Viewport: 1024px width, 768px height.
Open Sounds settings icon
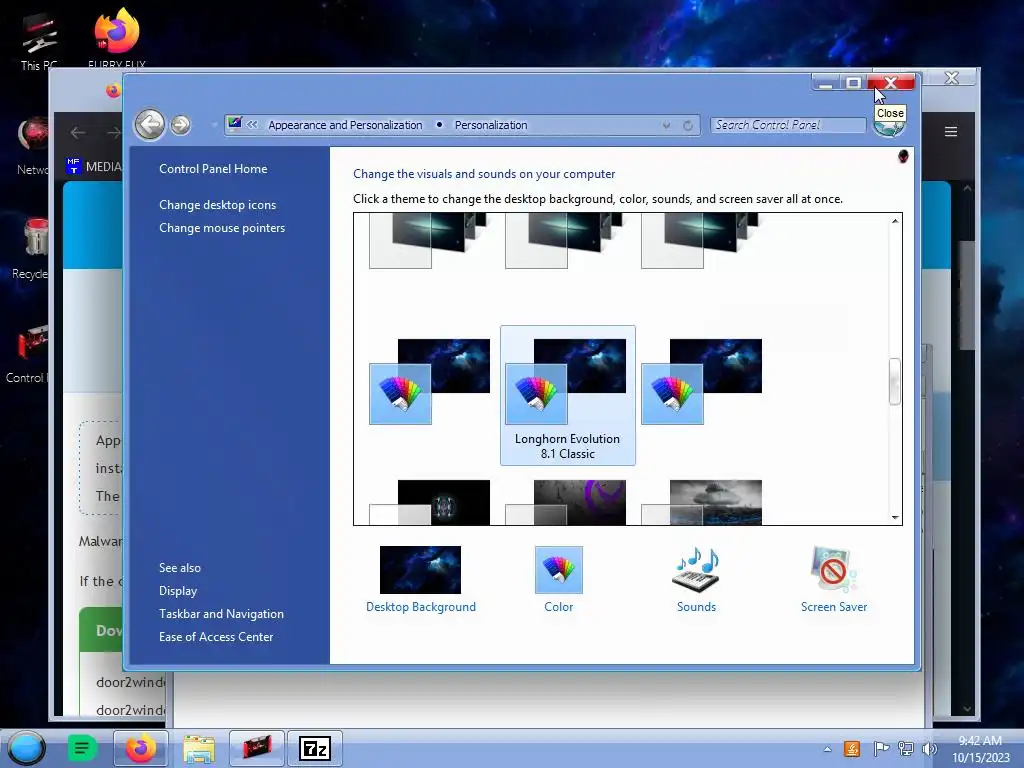696,570
